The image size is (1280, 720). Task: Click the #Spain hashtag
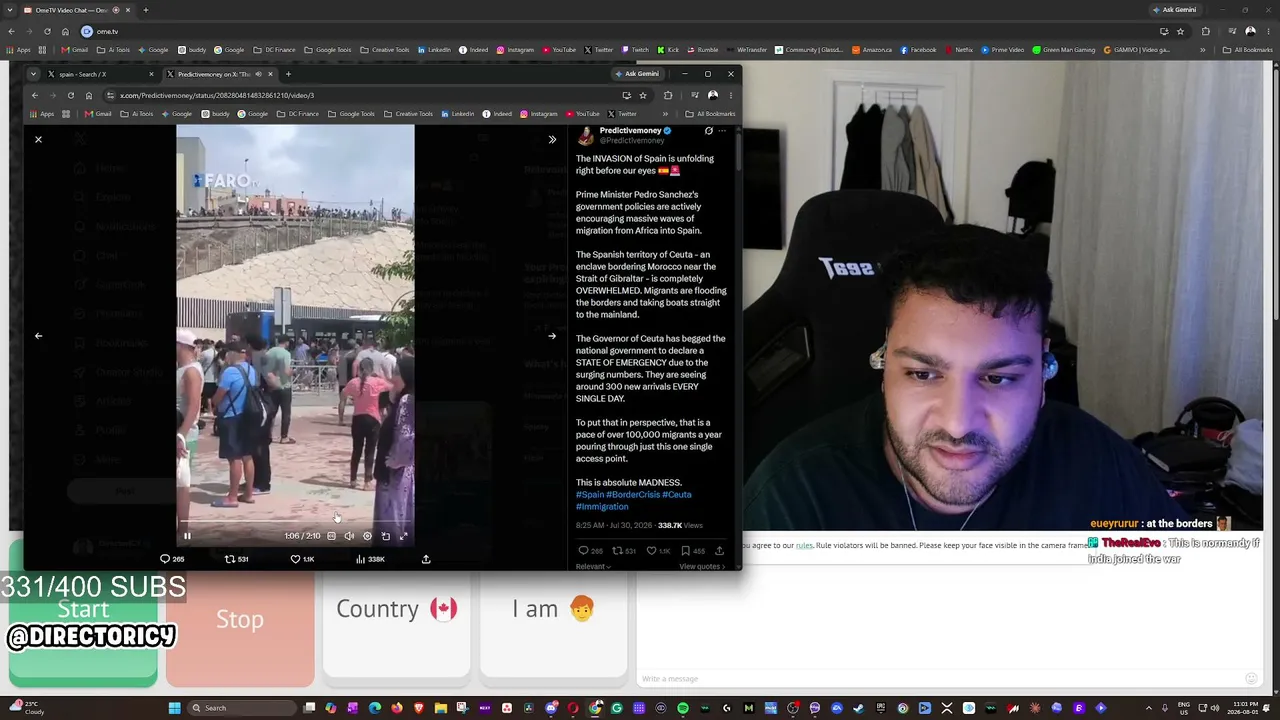(590, 494)
